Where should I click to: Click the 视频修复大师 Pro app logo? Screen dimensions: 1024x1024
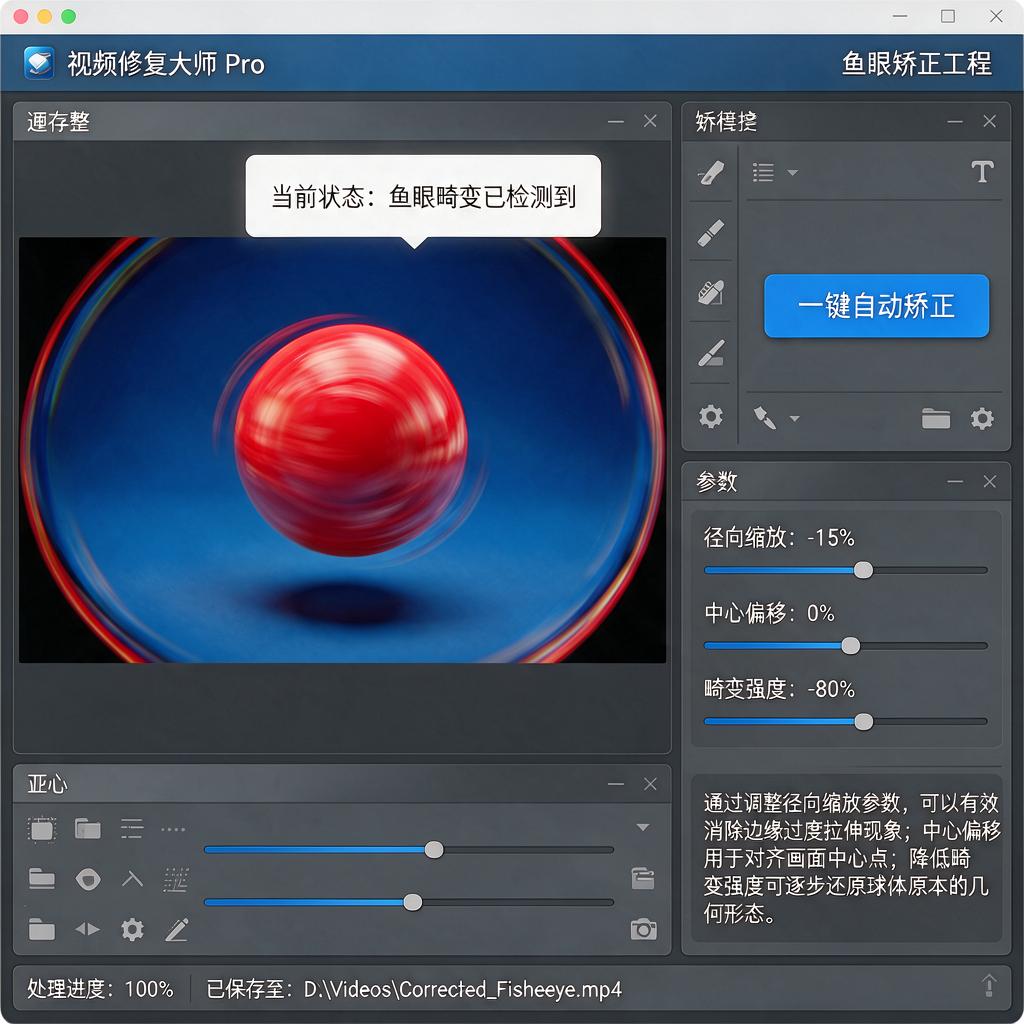[x=39, y=63]
